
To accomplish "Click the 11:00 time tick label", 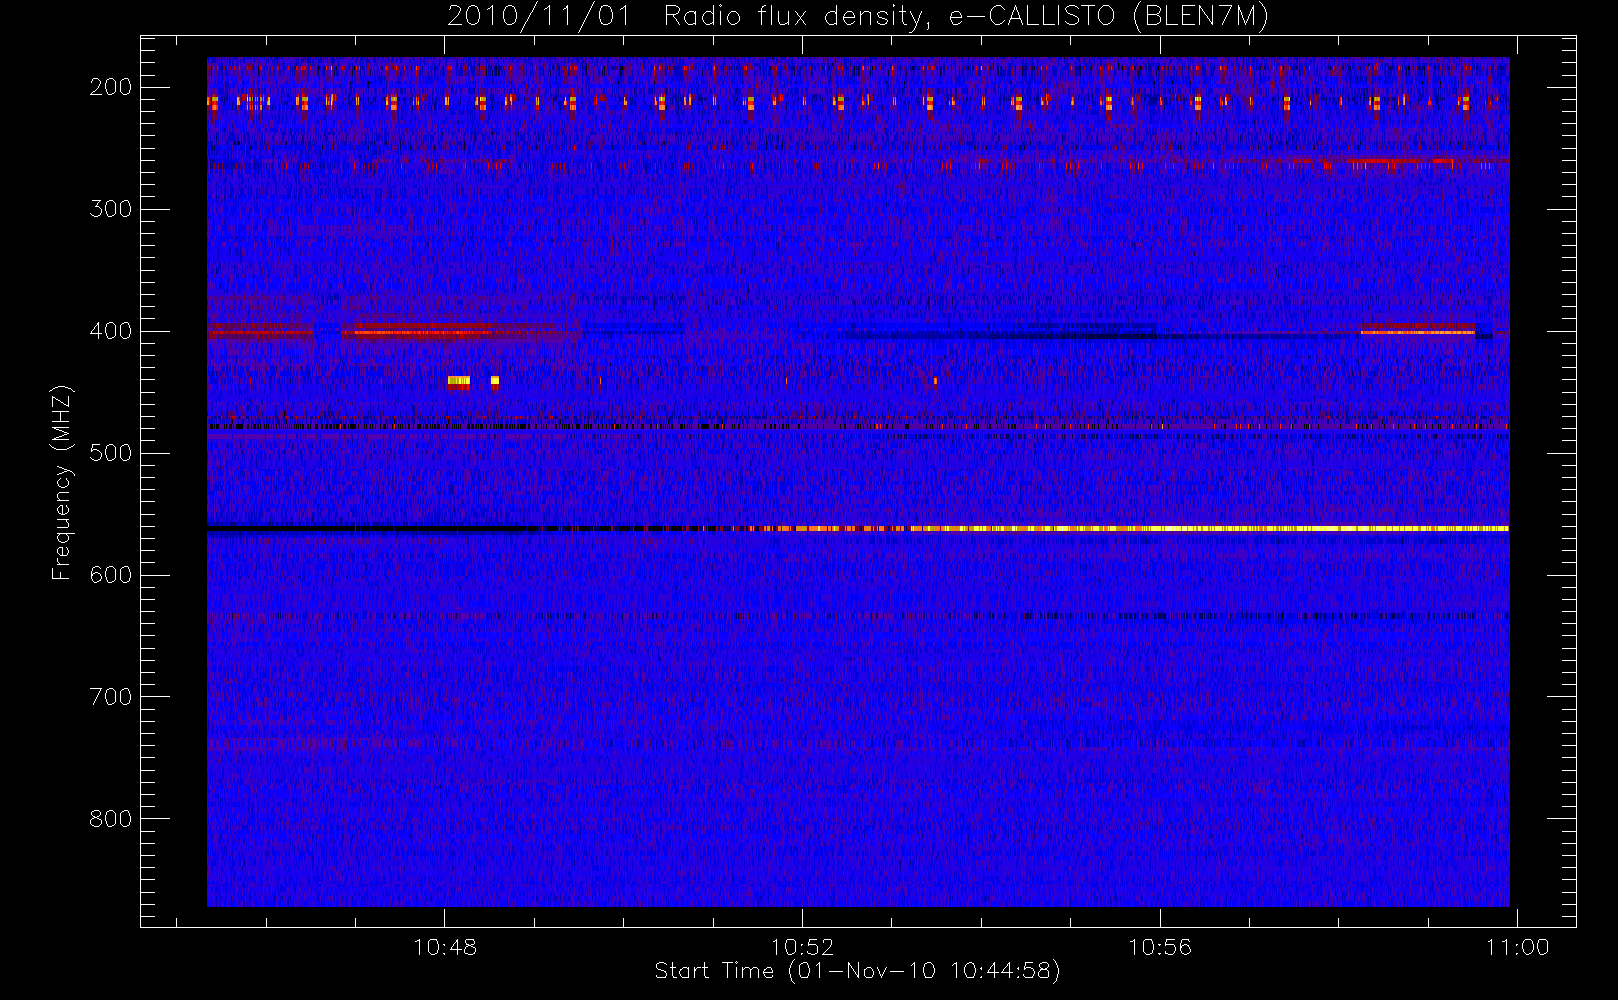I will tap(1517, 947).
